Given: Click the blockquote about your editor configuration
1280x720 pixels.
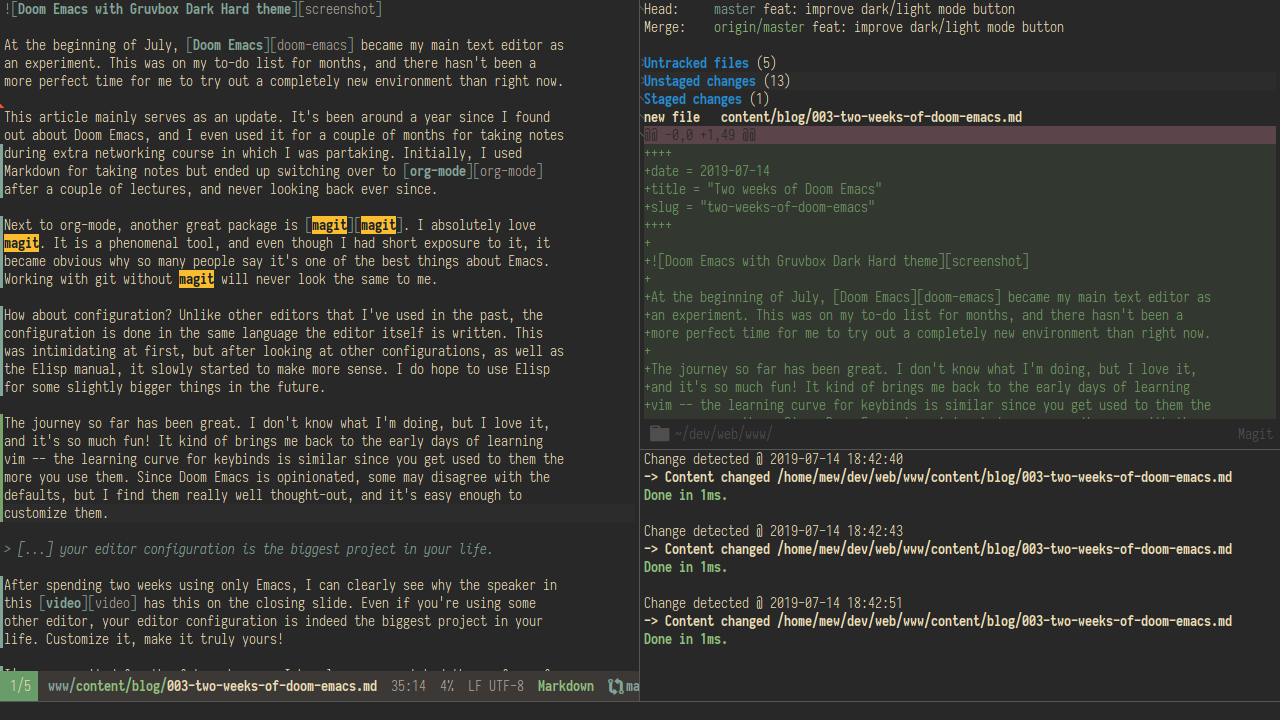Looking at the screenshot, I should (248, 549).
